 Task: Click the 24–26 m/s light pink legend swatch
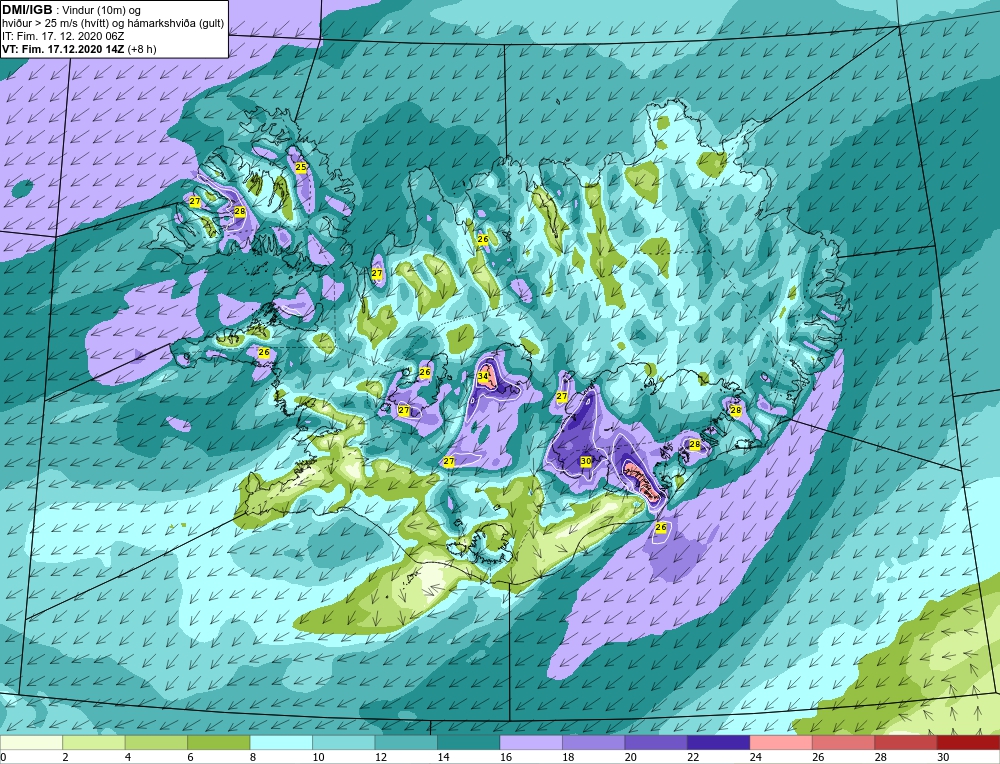781,743
